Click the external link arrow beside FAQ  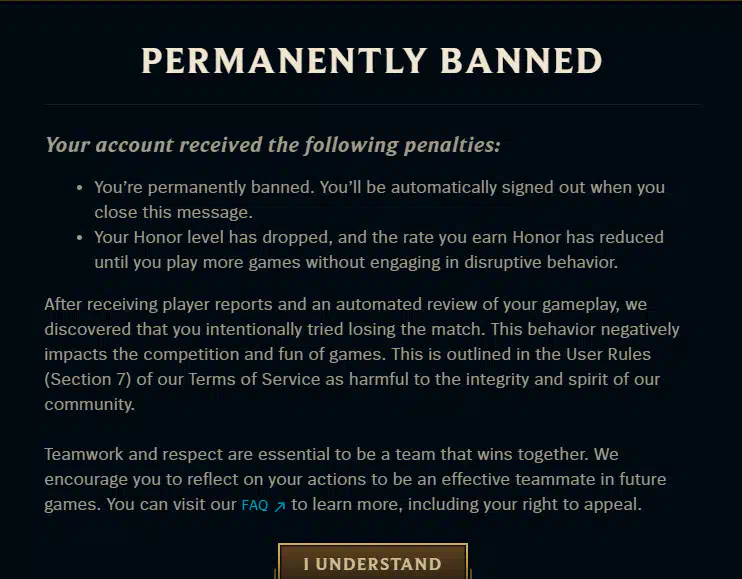280,506
